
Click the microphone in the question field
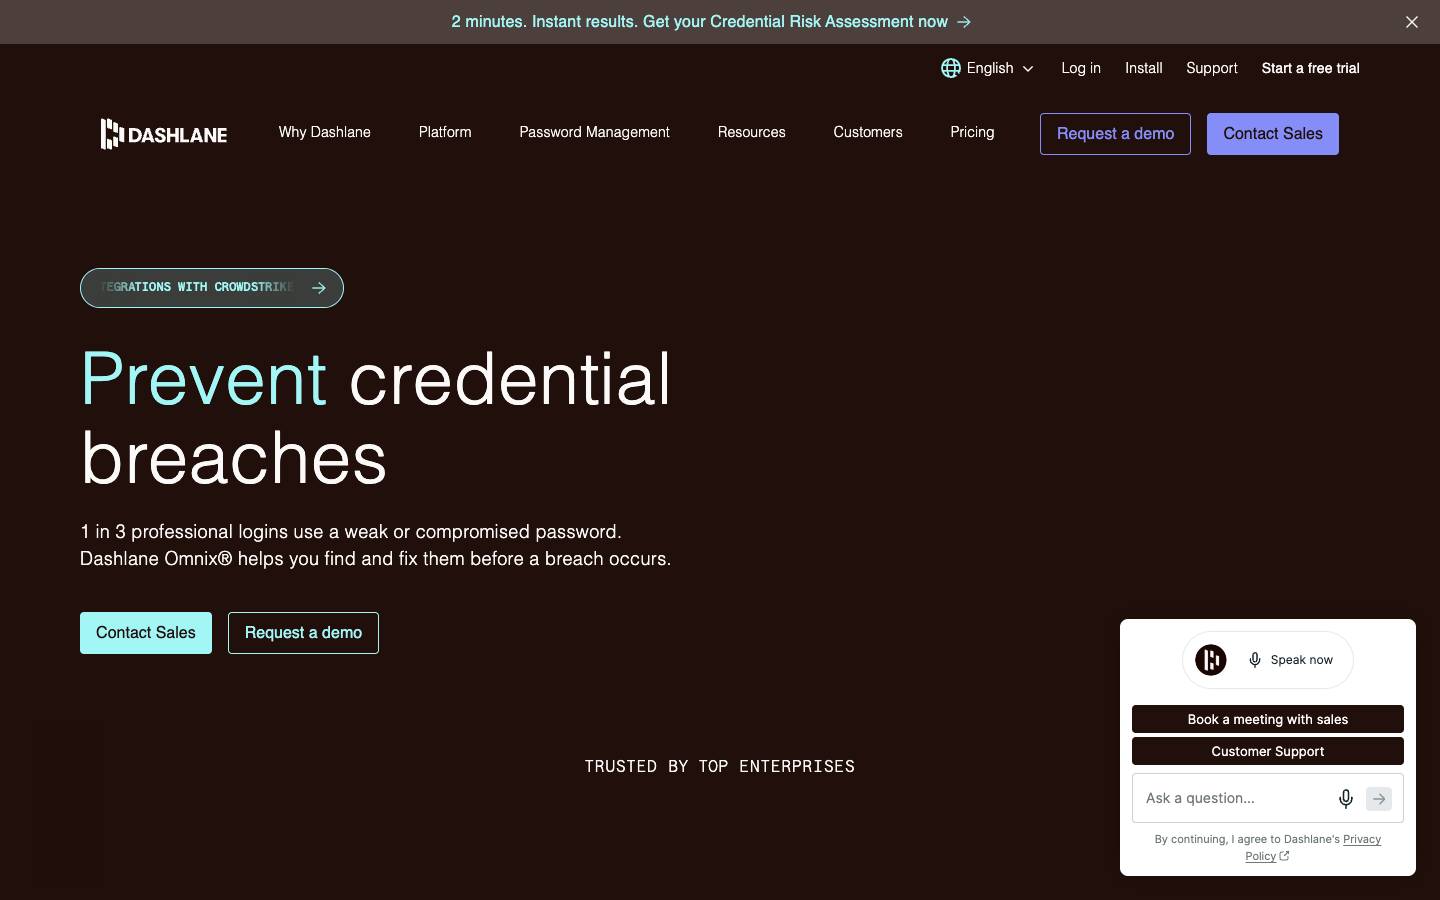pyautogui.click(x=1346, y=798)
